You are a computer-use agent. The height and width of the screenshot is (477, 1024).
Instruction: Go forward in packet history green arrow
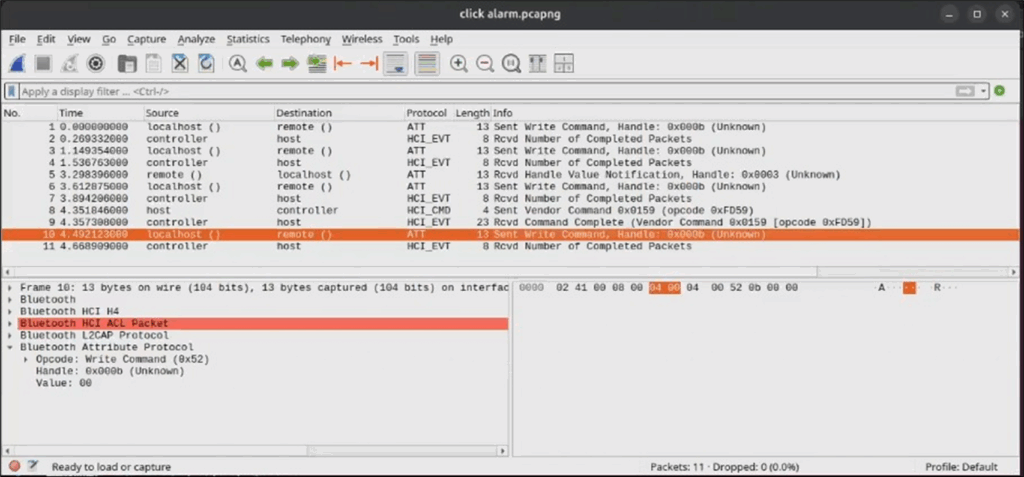pos(290,63)
